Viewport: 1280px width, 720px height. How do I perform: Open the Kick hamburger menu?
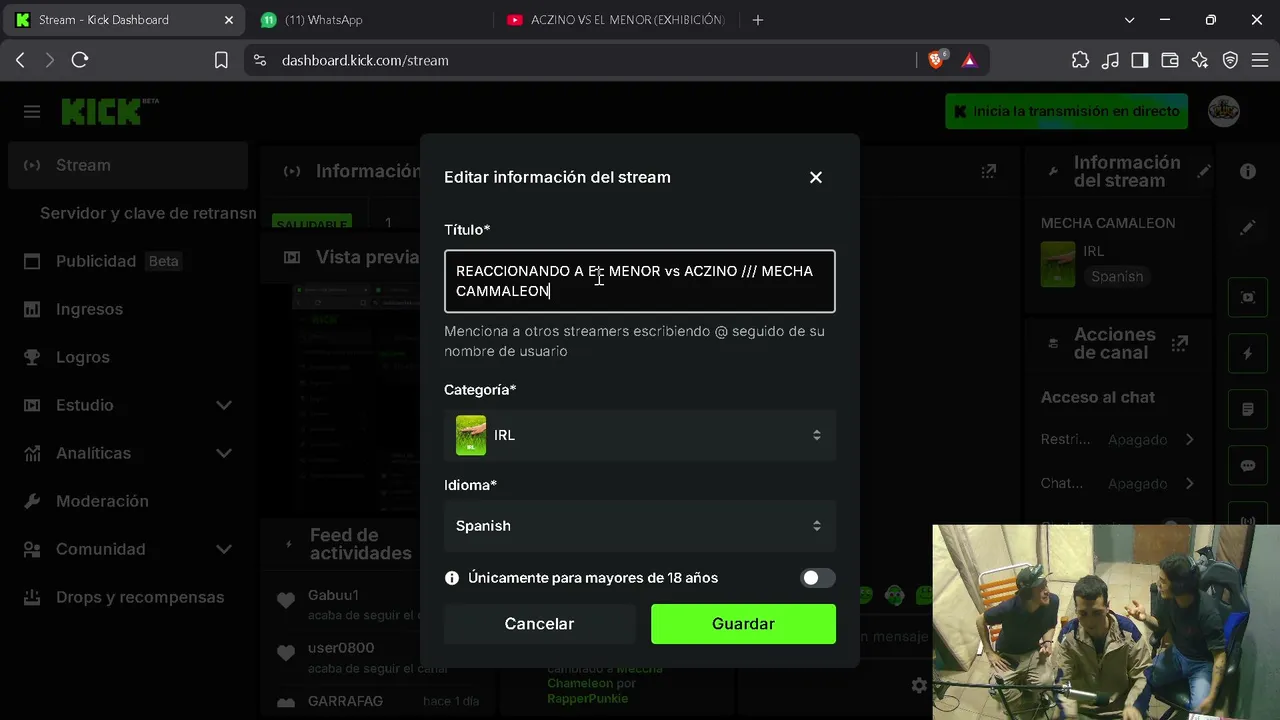tap(32, 112)
